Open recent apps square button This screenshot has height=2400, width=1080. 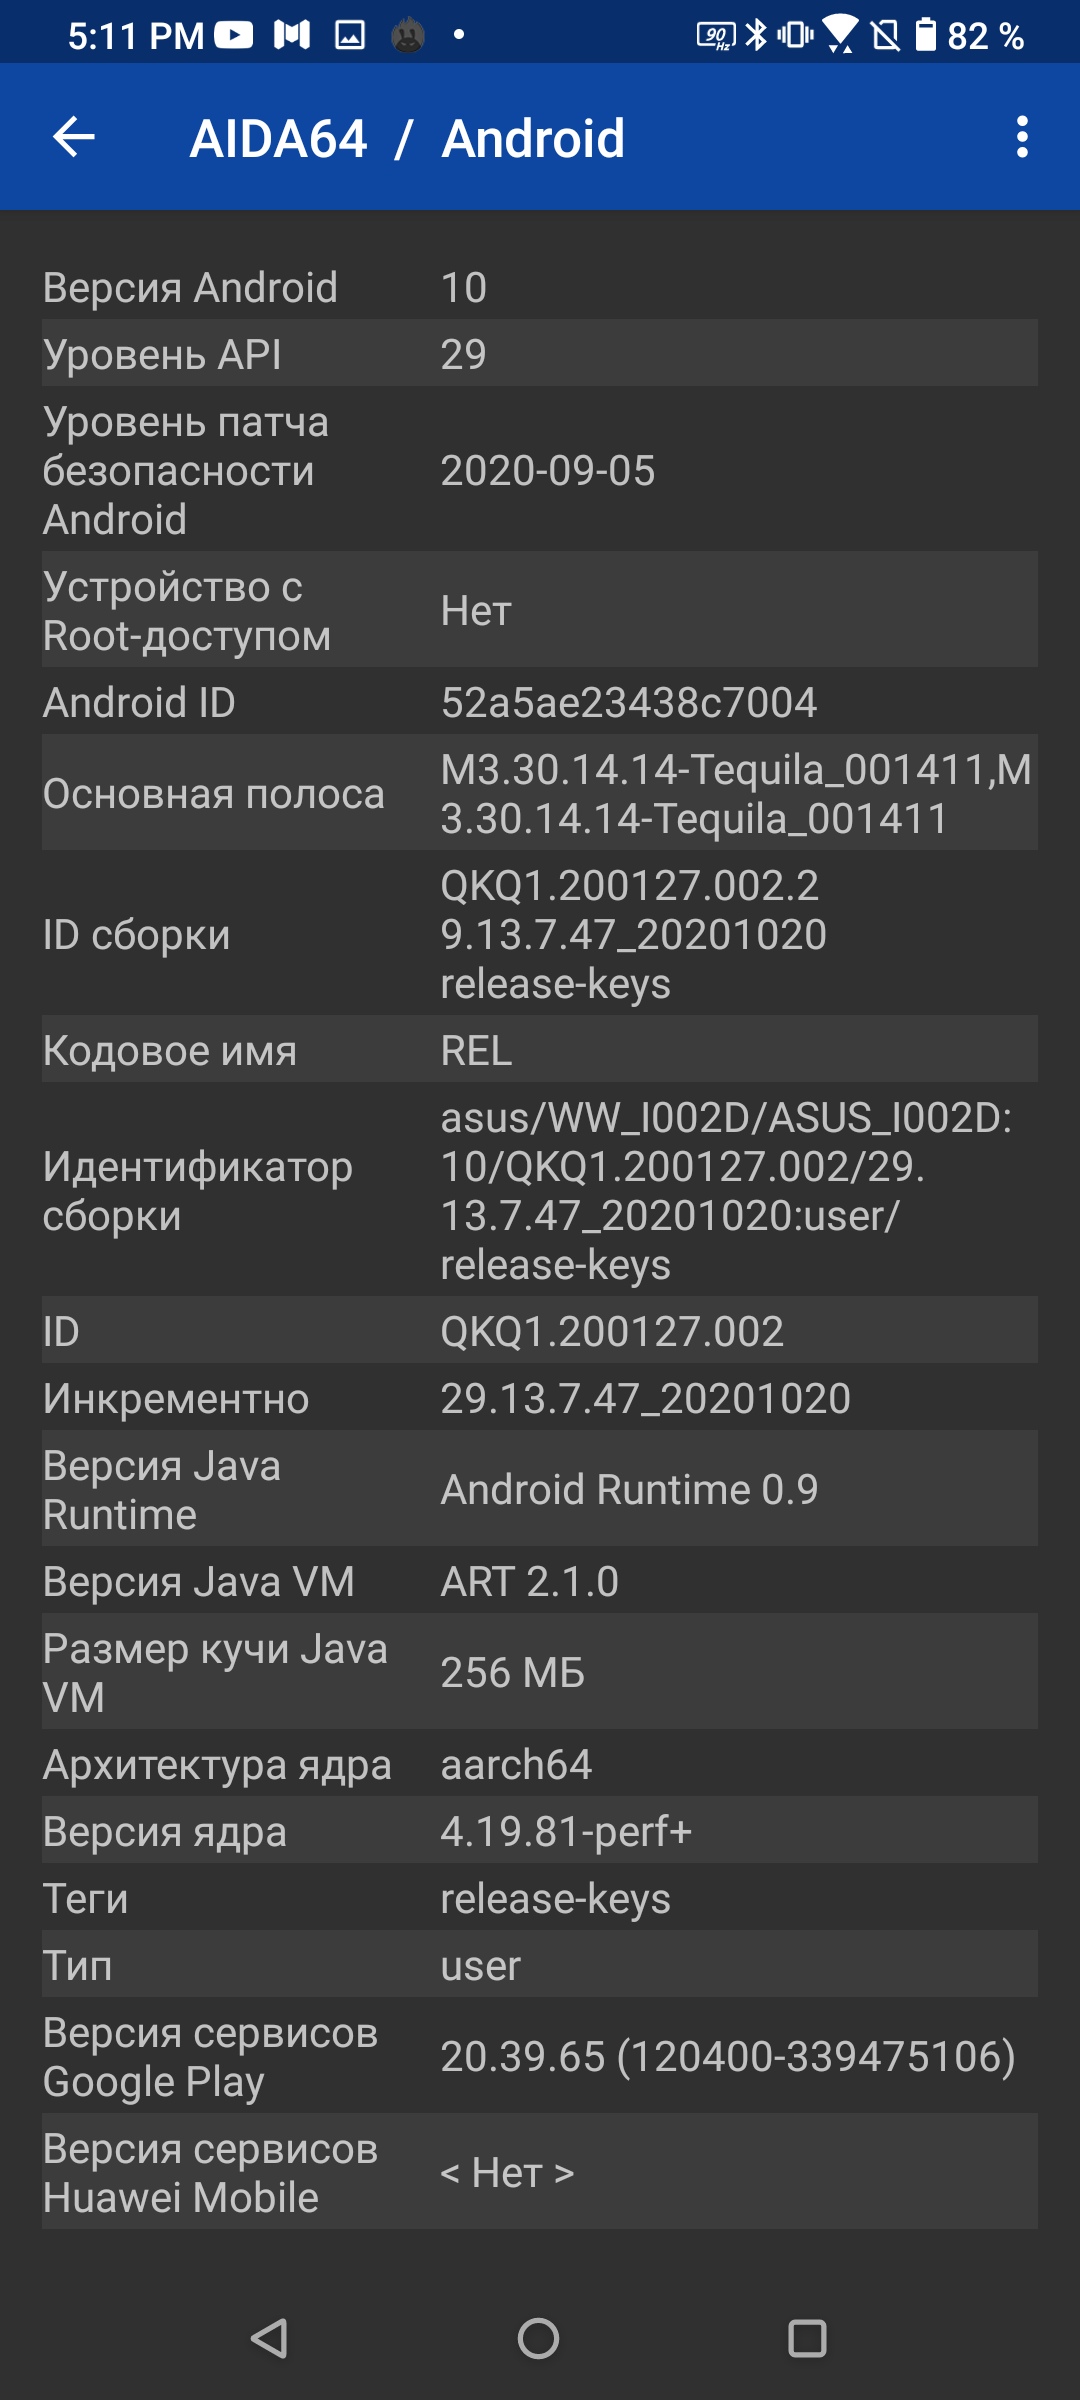(807, 2339)
